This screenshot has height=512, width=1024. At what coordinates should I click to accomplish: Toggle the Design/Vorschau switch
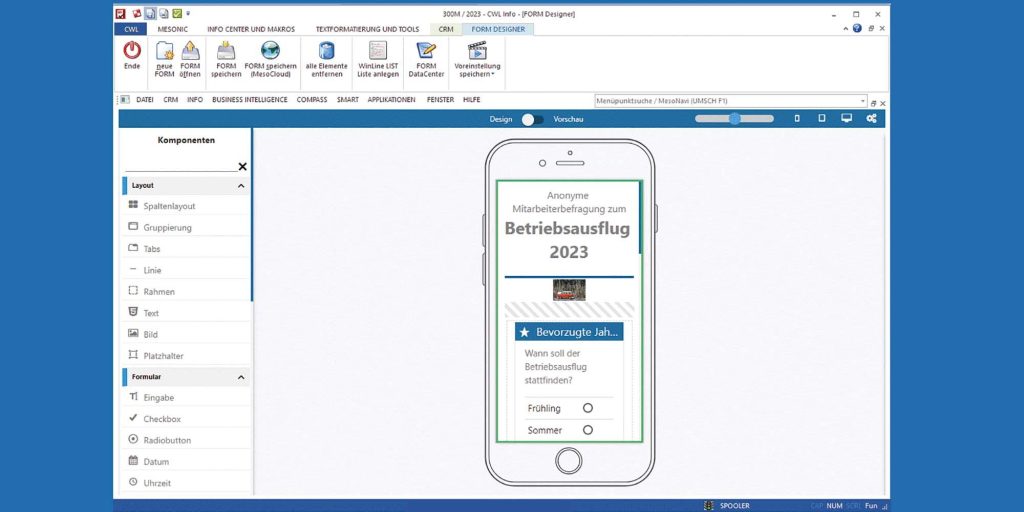(x=533, y=120)
